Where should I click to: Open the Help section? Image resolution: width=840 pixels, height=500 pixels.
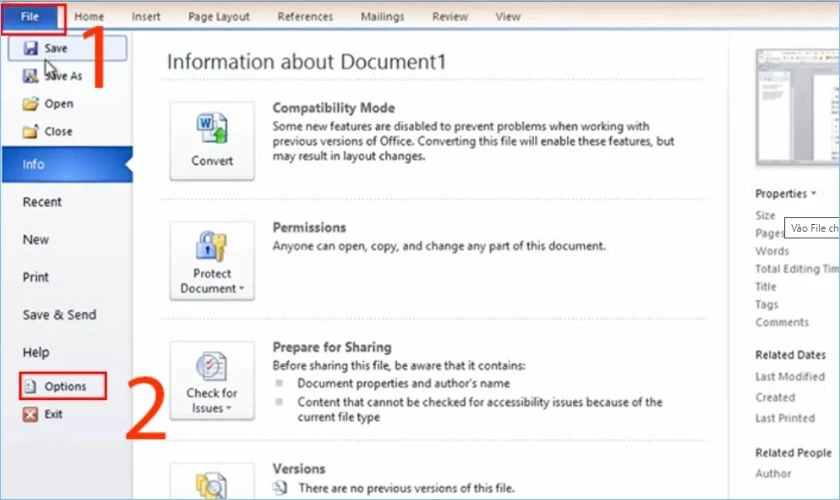point(36,352)
